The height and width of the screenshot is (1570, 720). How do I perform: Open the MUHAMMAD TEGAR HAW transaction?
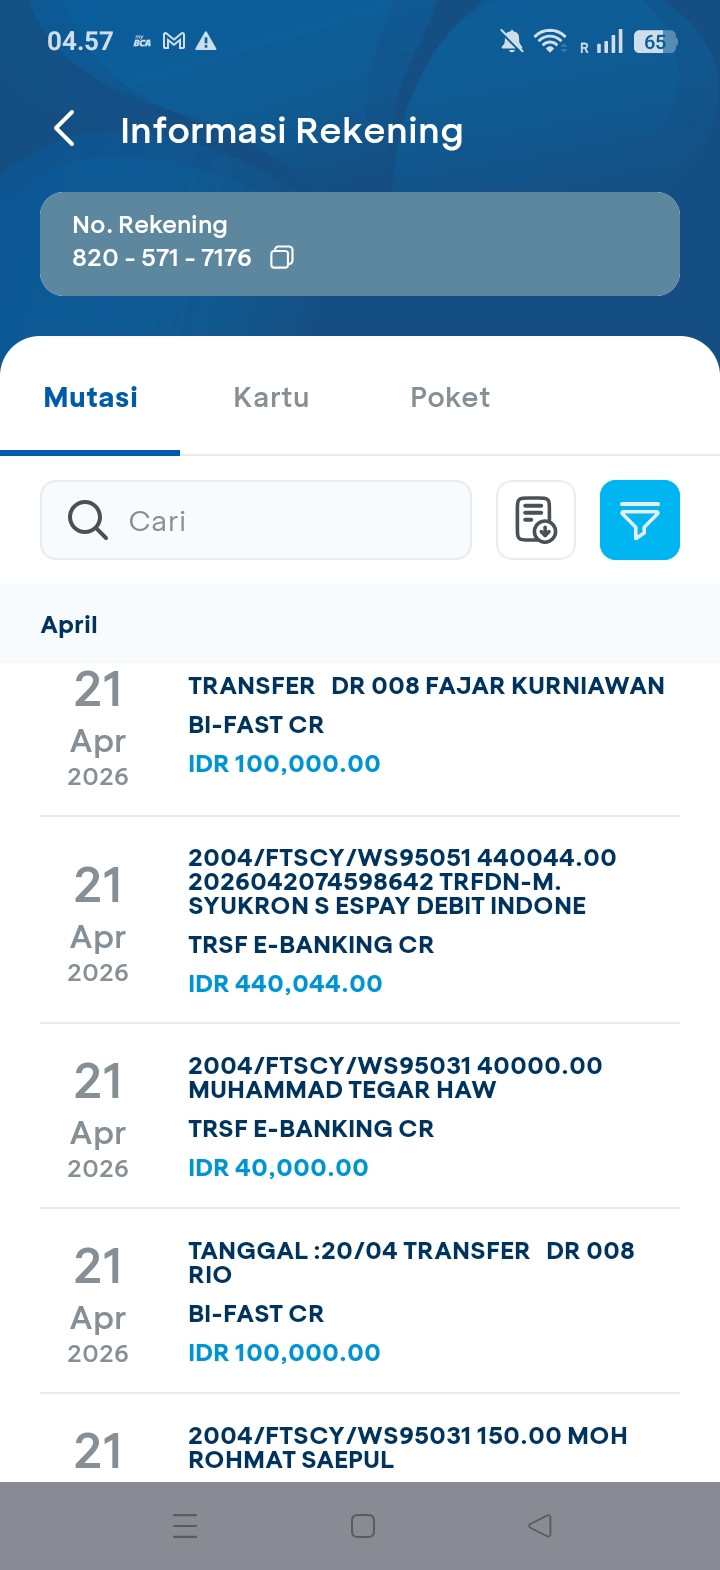[360, 1116]
